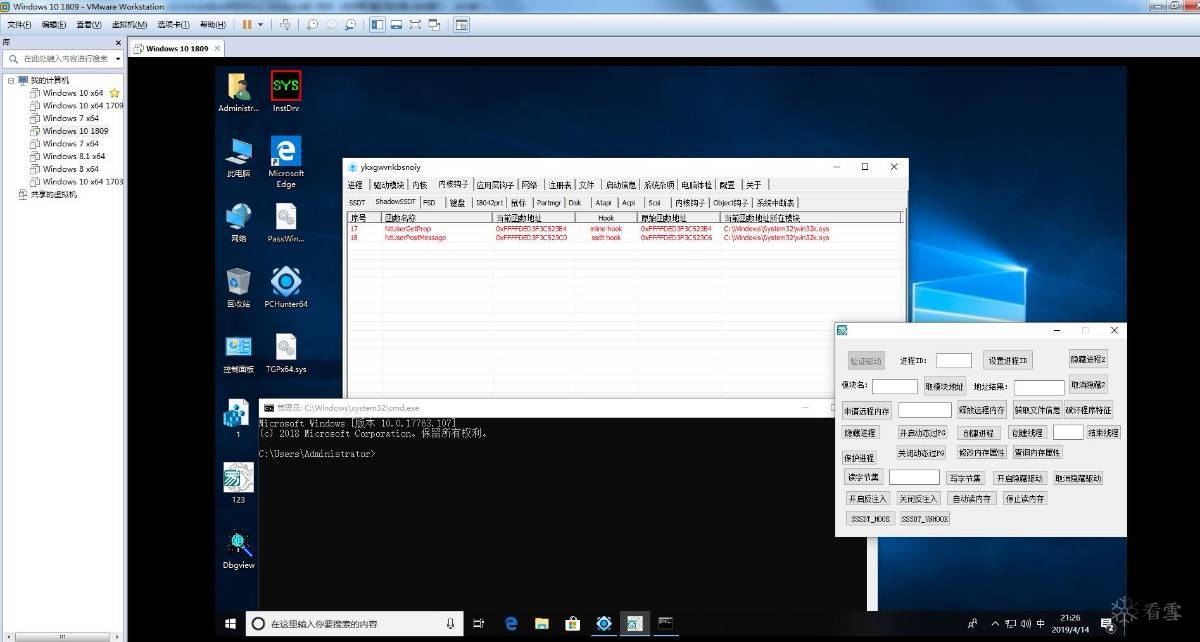This screenshot has height=642, width=1200.
Task: Select the Microsoft Edge desktop icon
Action: 286,161
